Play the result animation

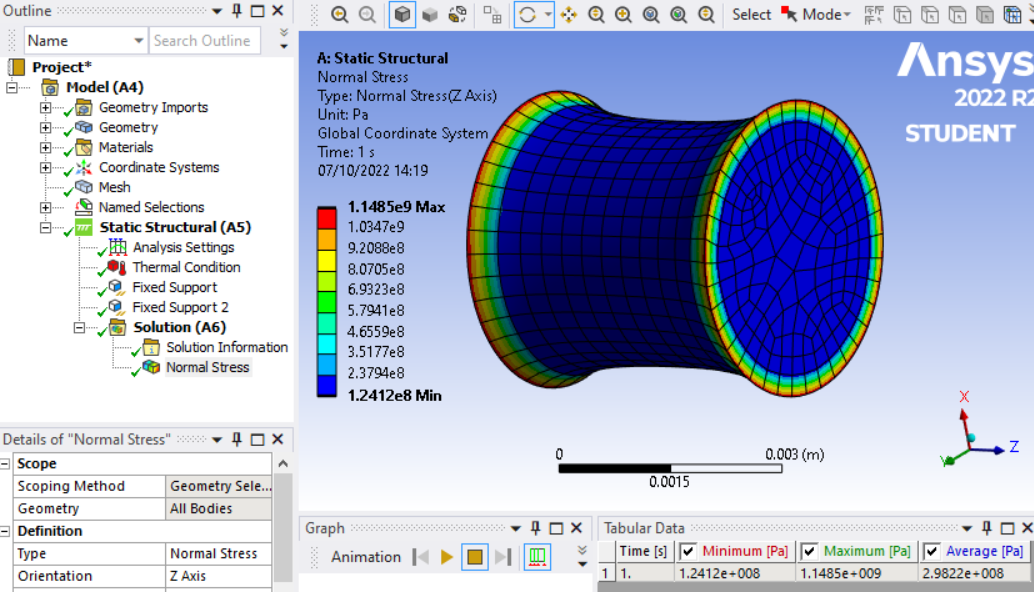[447, 557]
